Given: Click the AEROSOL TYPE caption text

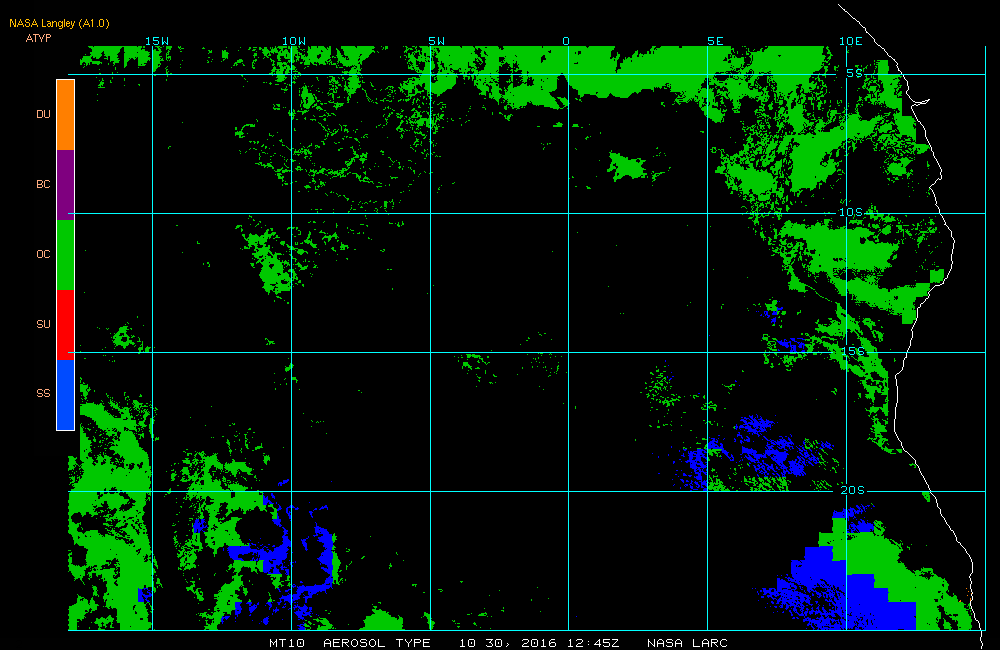Looking at the screenshot, I should (x=377, y=643).
